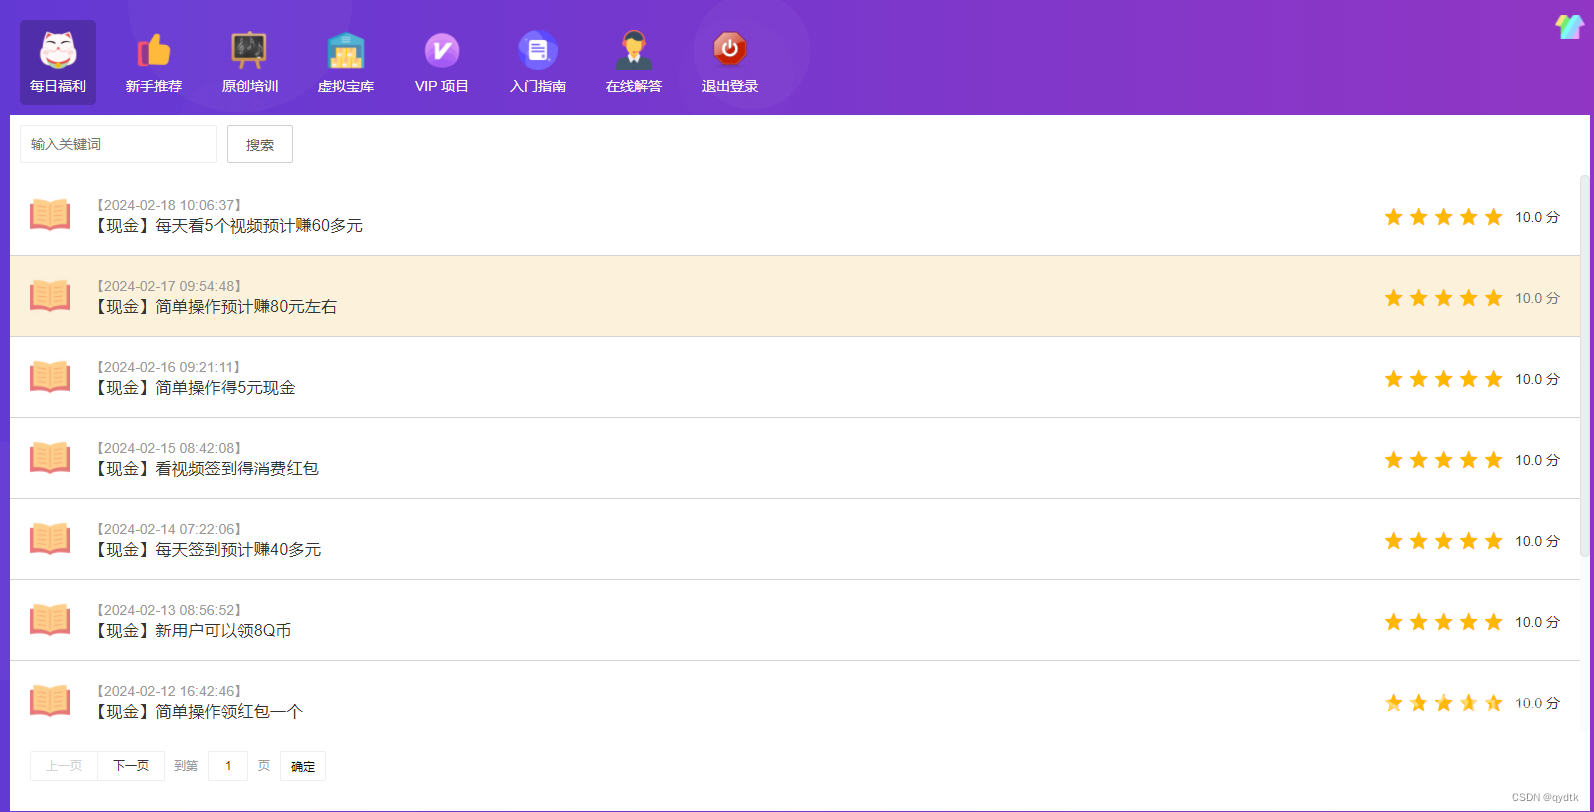Click first star of 简单操作预计赚80元左右 rating

(1393, 298)
